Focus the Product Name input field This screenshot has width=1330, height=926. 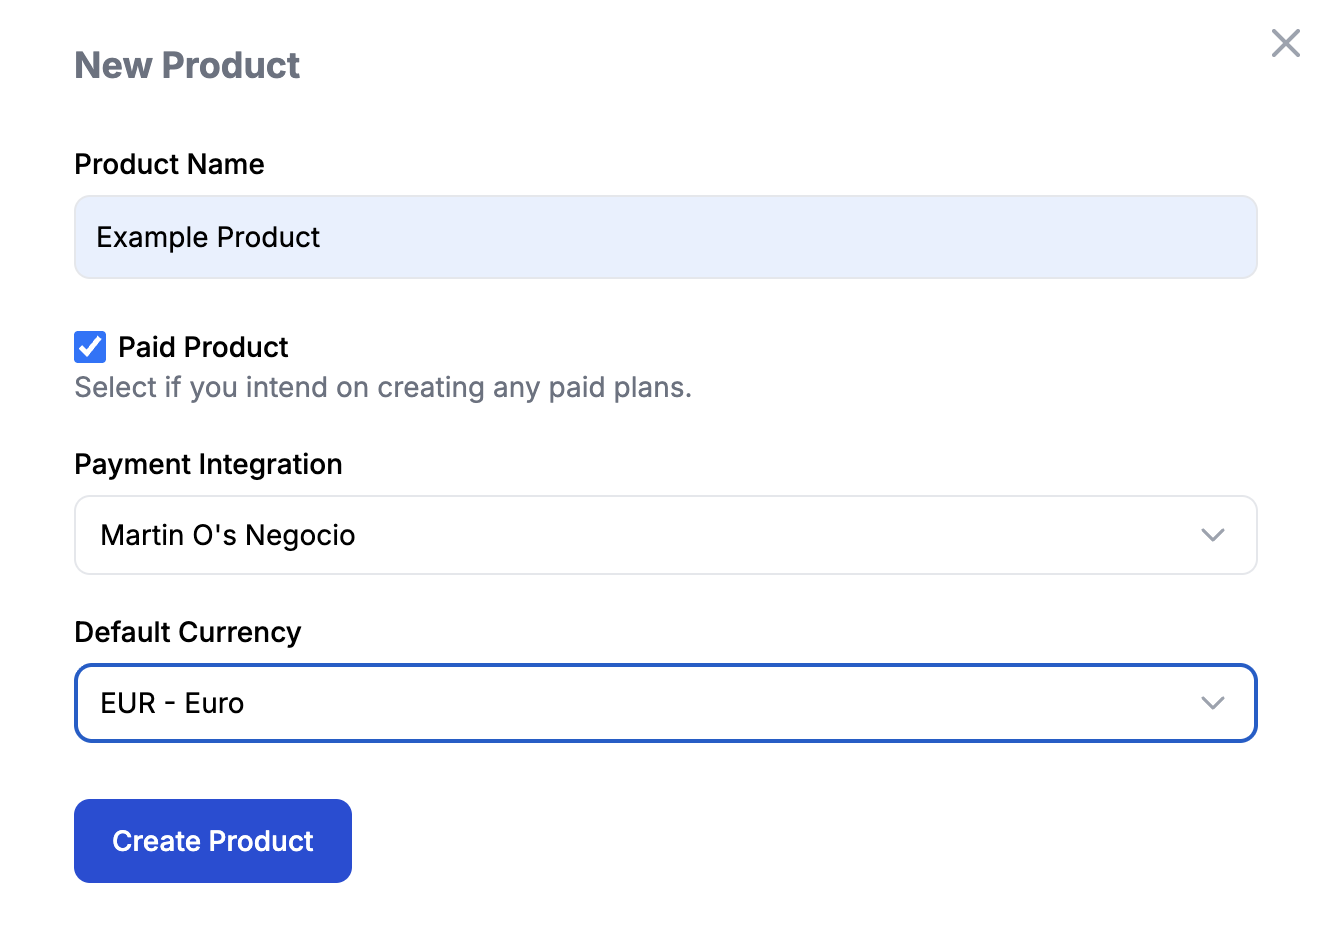(x=665, y=237)
